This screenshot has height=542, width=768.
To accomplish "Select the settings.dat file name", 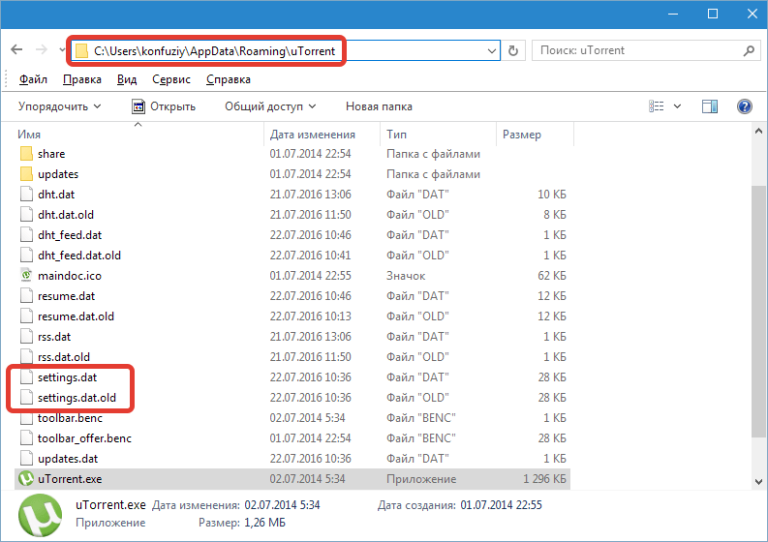I will (x=67, y=377).
